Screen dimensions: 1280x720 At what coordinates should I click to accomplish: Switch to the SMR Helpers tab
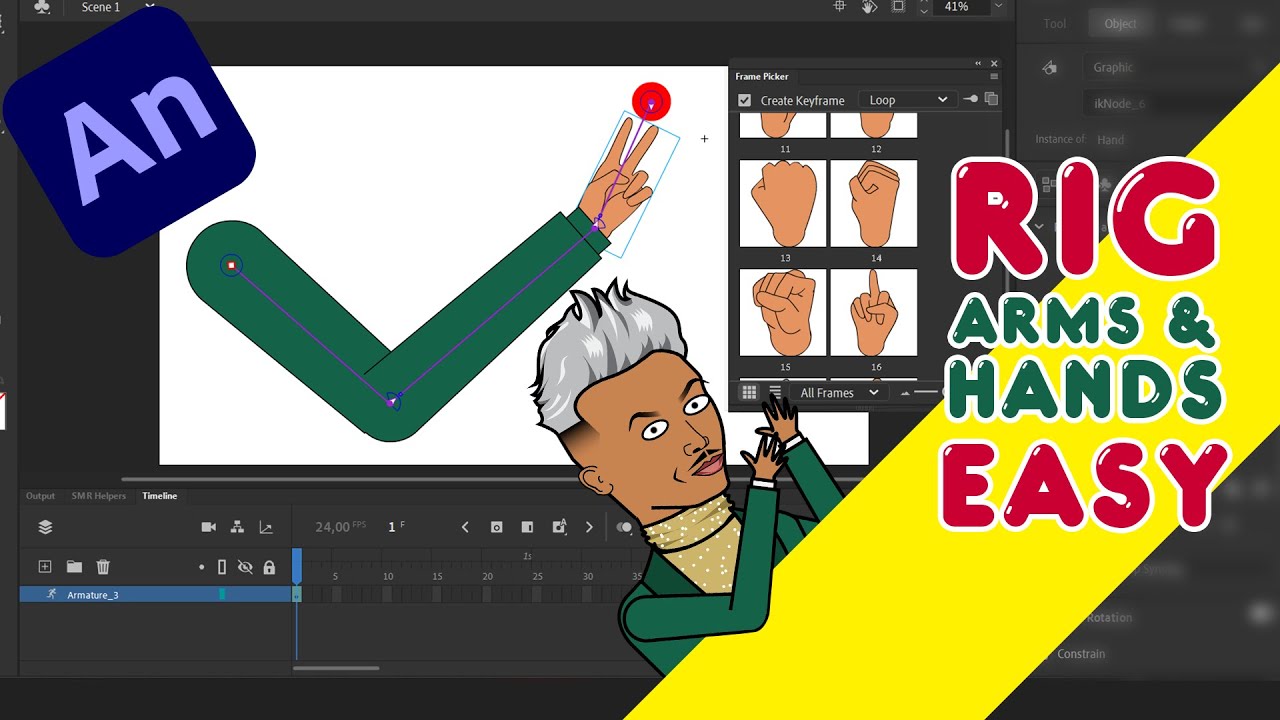[x=98, y=496]
